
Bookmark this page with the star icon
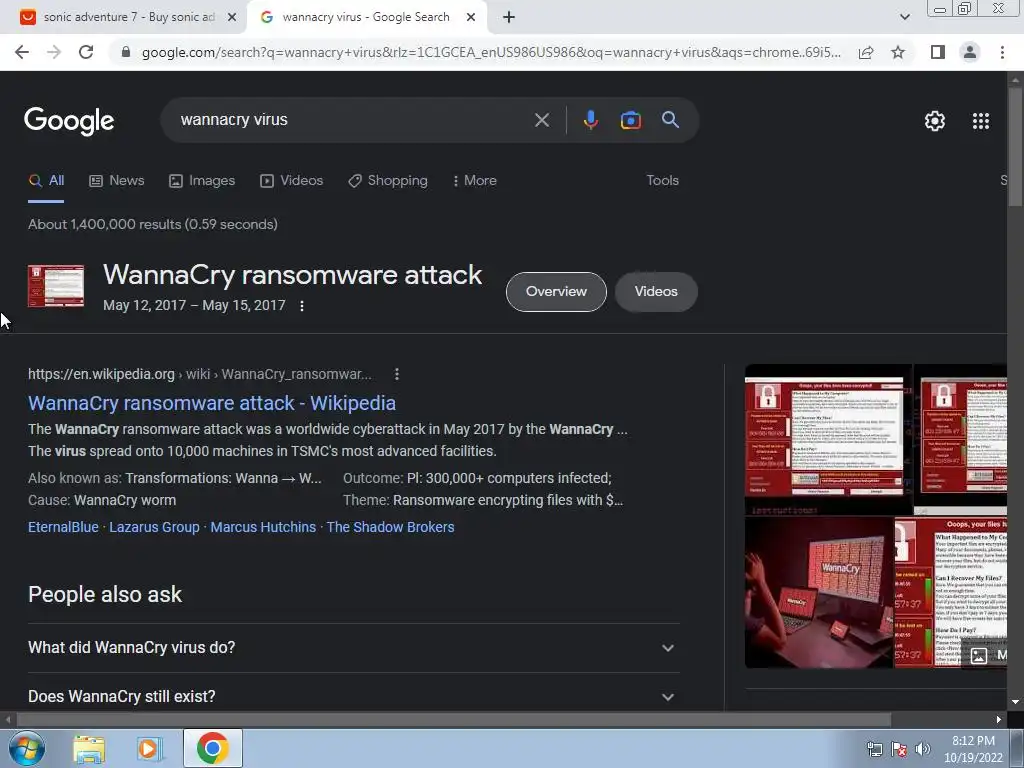(x=898, y=52)
